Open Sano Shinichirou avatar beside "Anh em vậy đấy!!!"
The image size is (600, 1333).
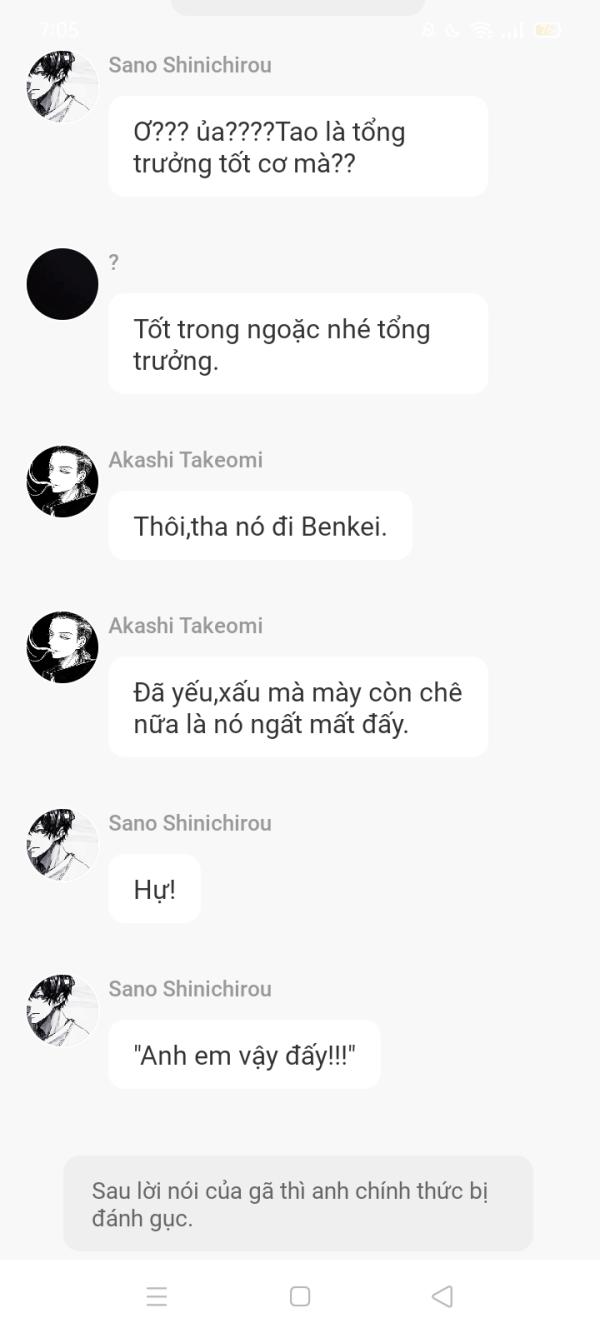pos(62,1010)
